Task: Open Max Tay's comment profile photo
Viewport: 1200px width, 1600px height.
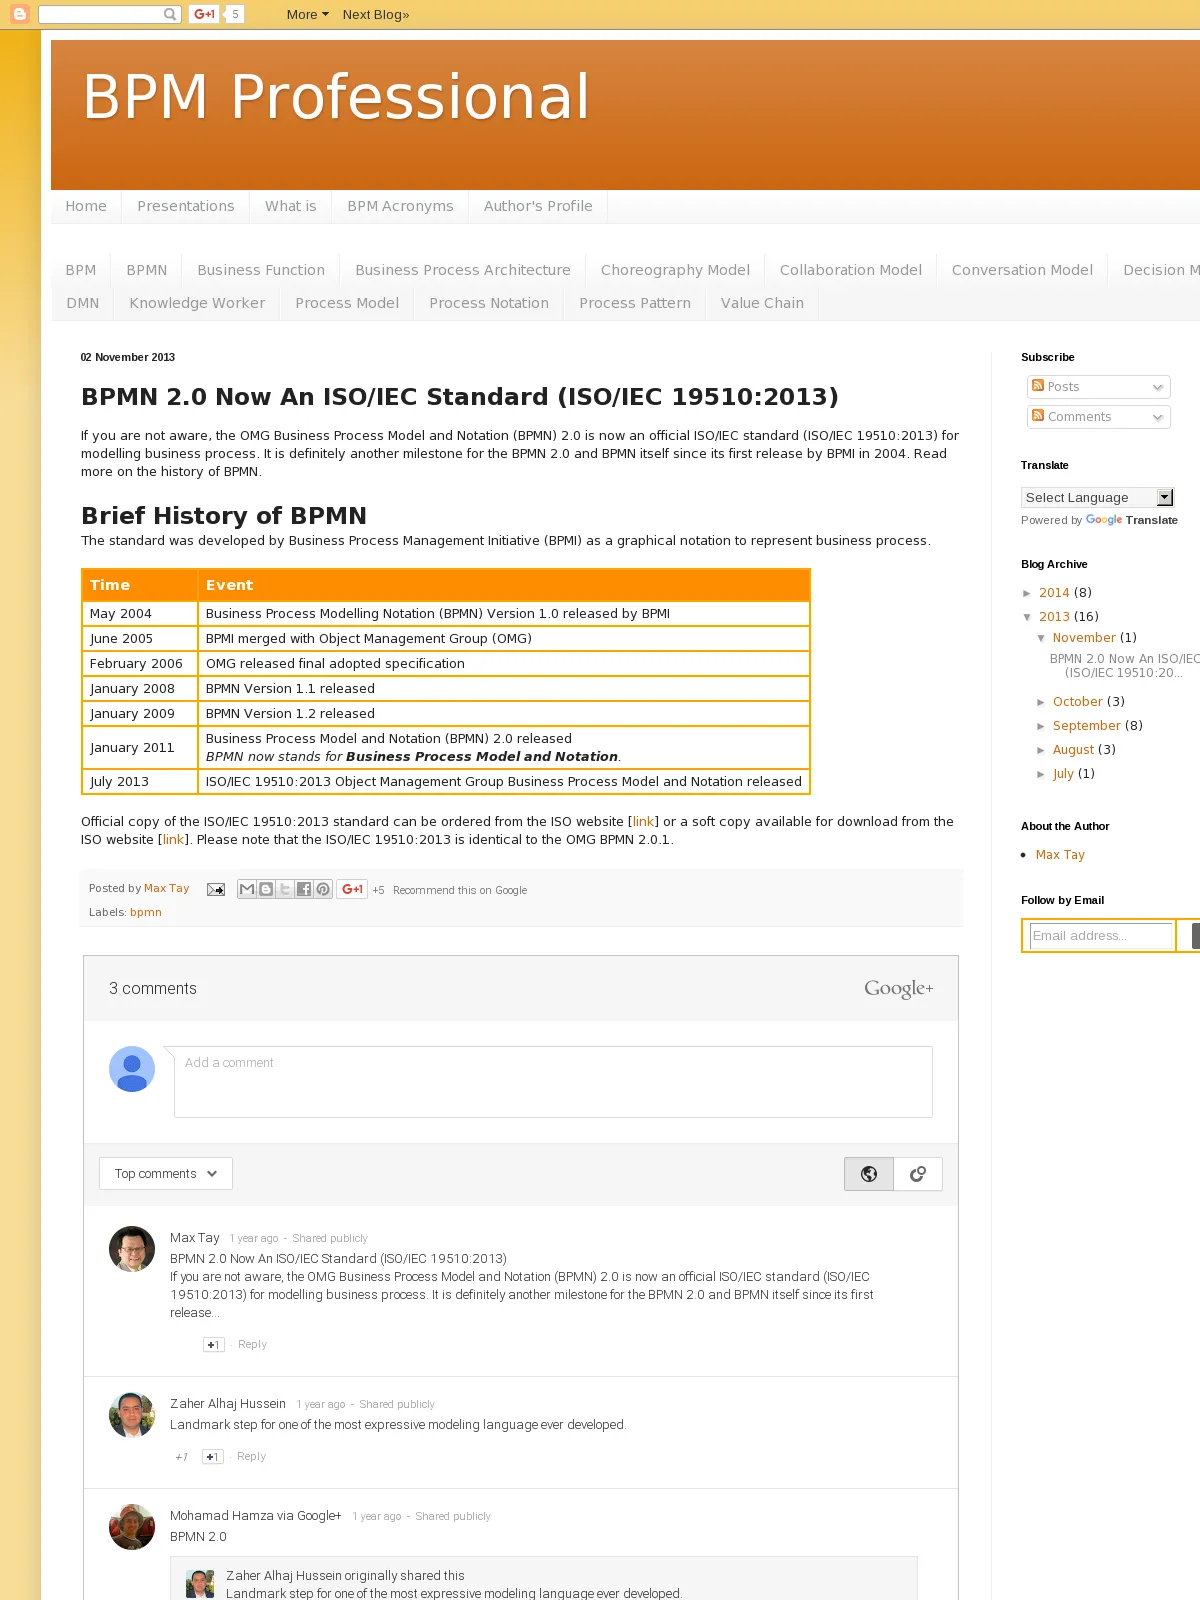Action: (132, 1249)
